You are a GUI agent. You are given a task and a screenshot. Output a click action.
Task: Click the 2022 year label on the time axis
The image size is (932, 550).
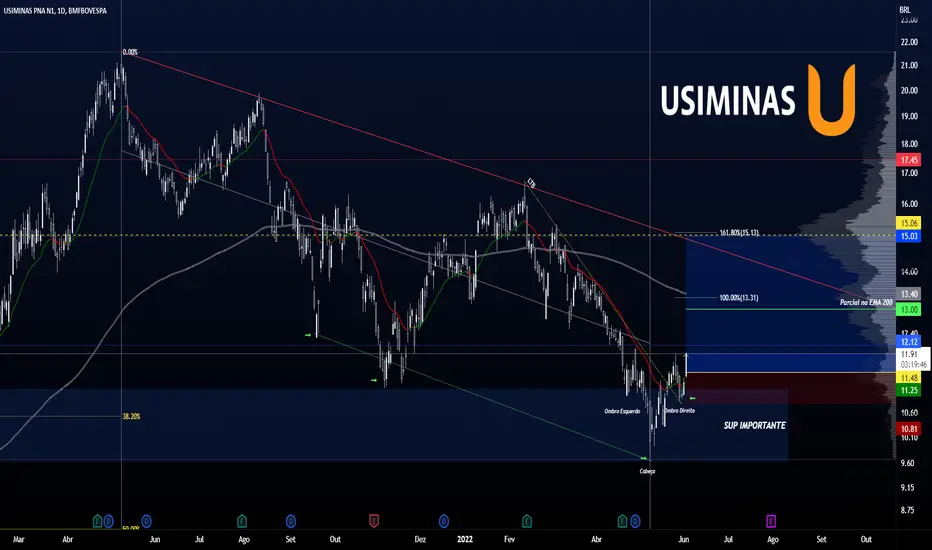(x=465, y=539)
